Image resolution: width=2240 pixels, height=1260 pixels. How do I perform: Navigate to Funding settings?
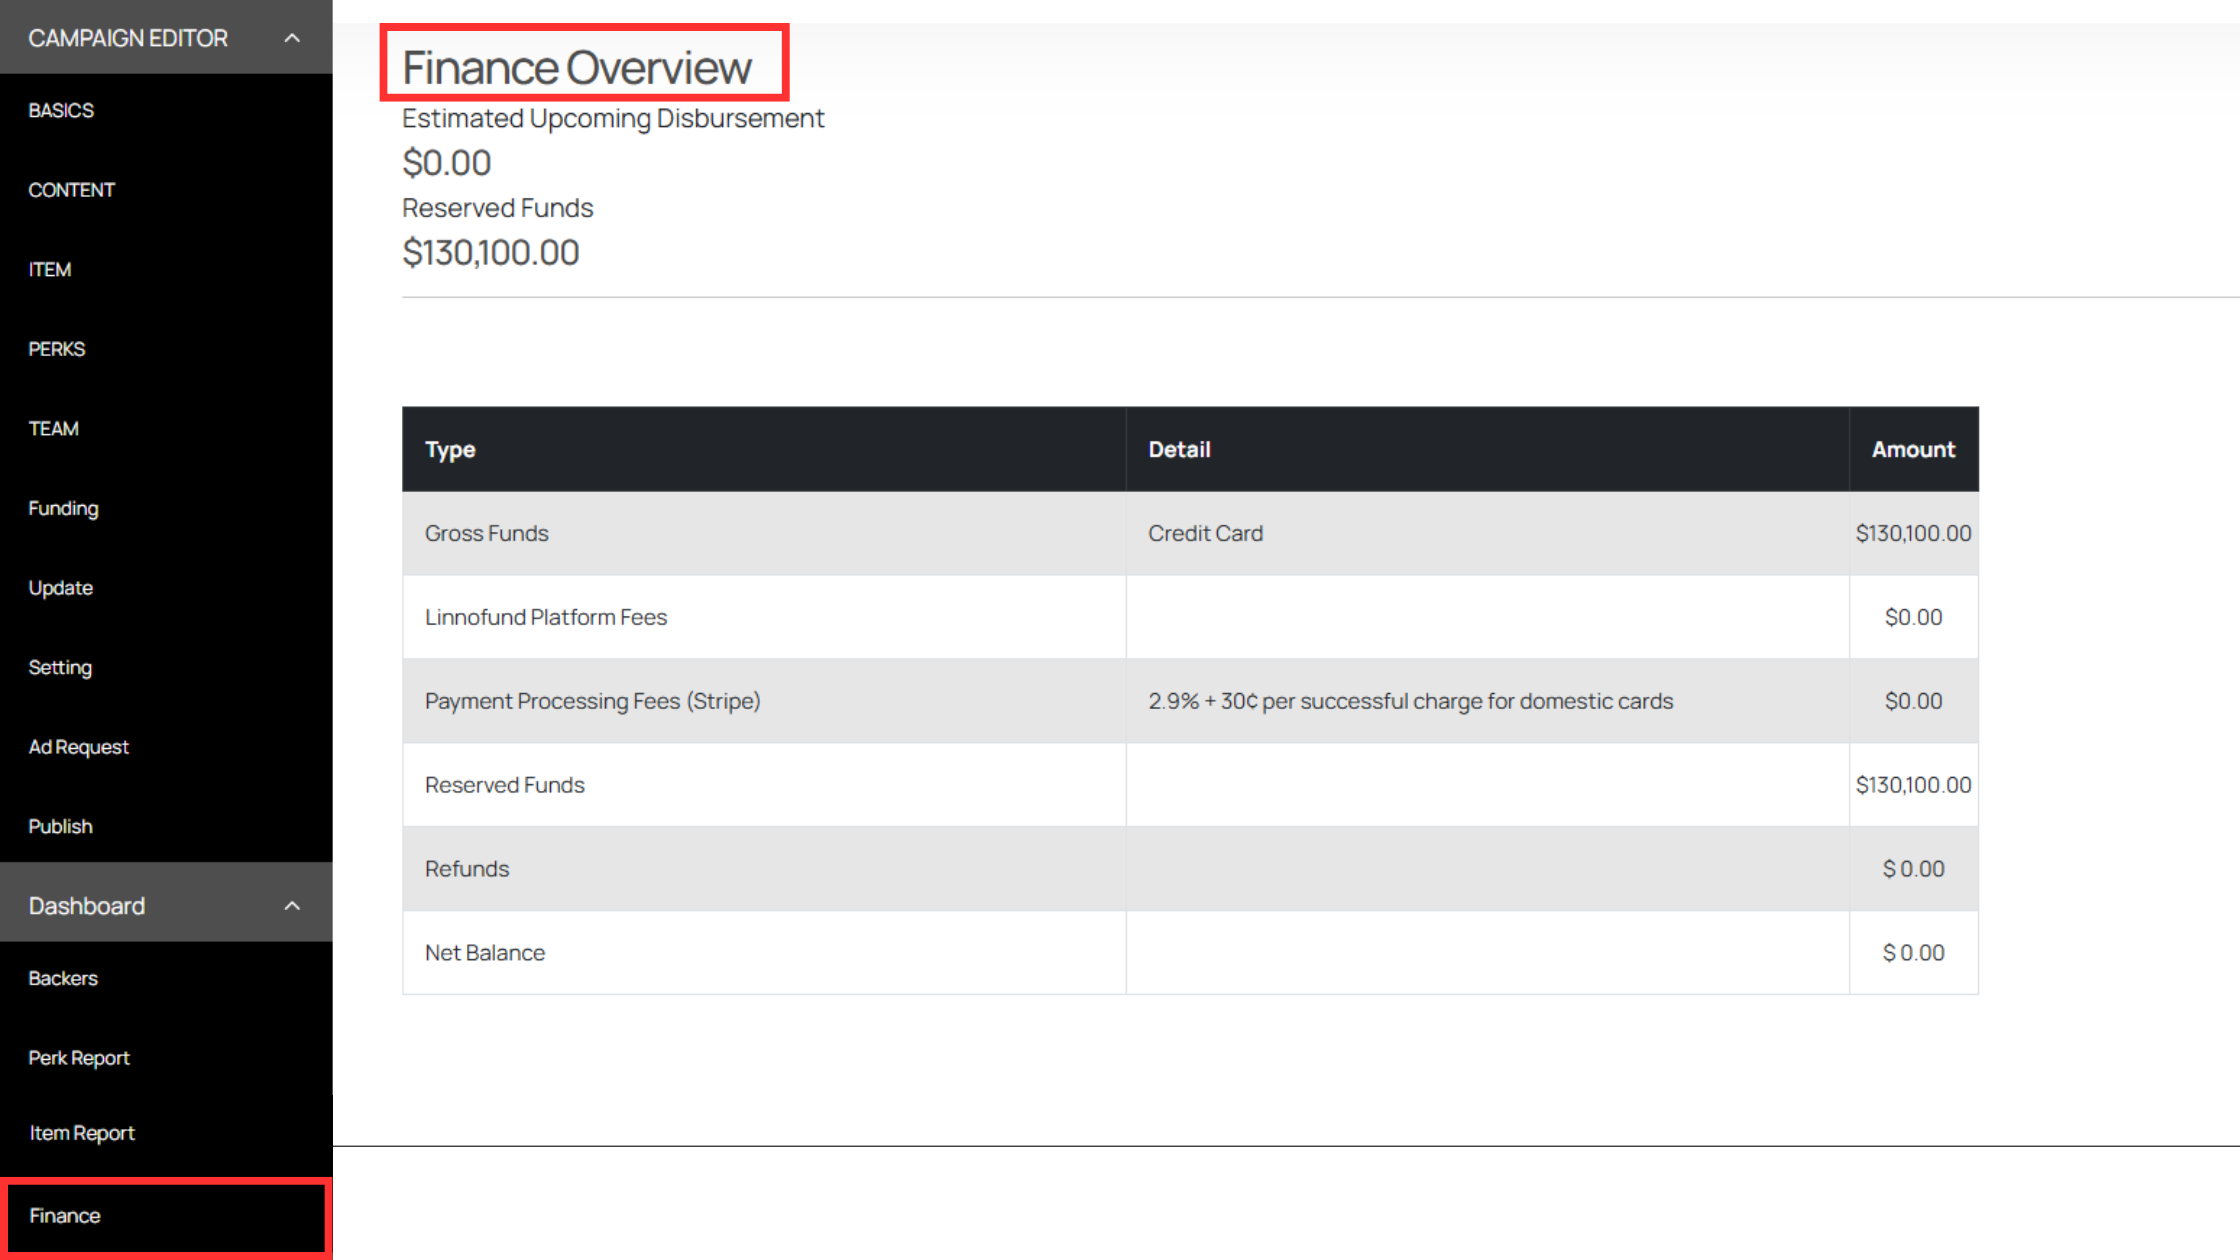point(63,508)
